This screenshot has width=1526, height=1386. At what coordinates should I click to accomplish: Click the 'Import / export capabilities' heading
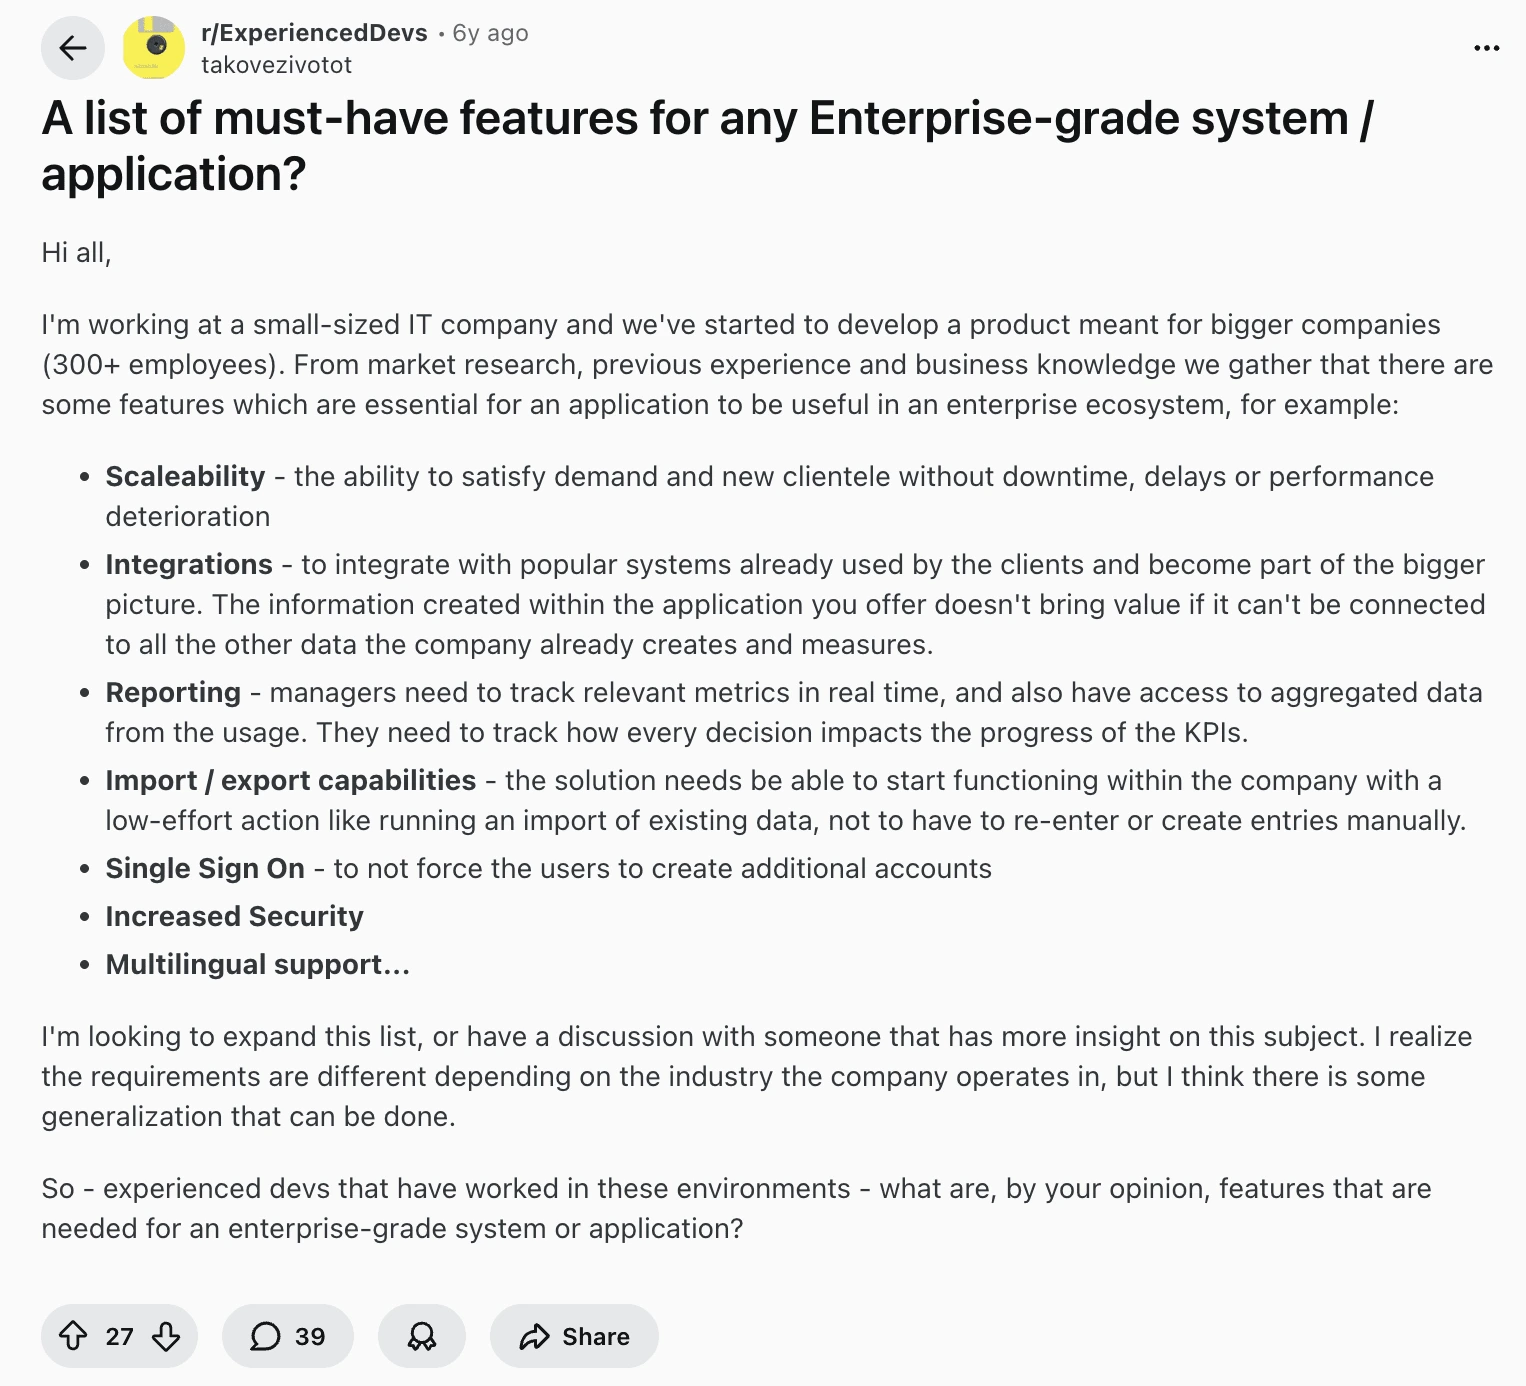pyautogui.click(x=290, y=780)
